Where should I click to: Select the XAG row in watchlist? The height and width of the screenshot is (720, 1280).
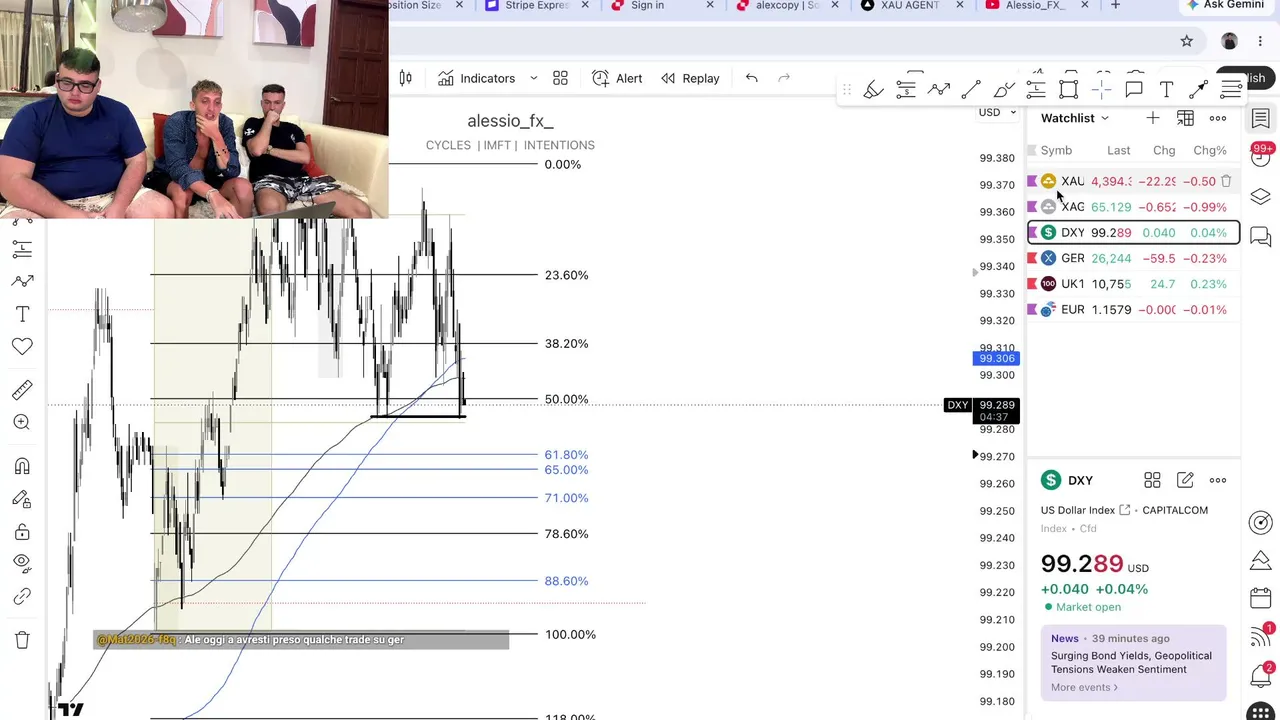click(x=1134, y=207)
